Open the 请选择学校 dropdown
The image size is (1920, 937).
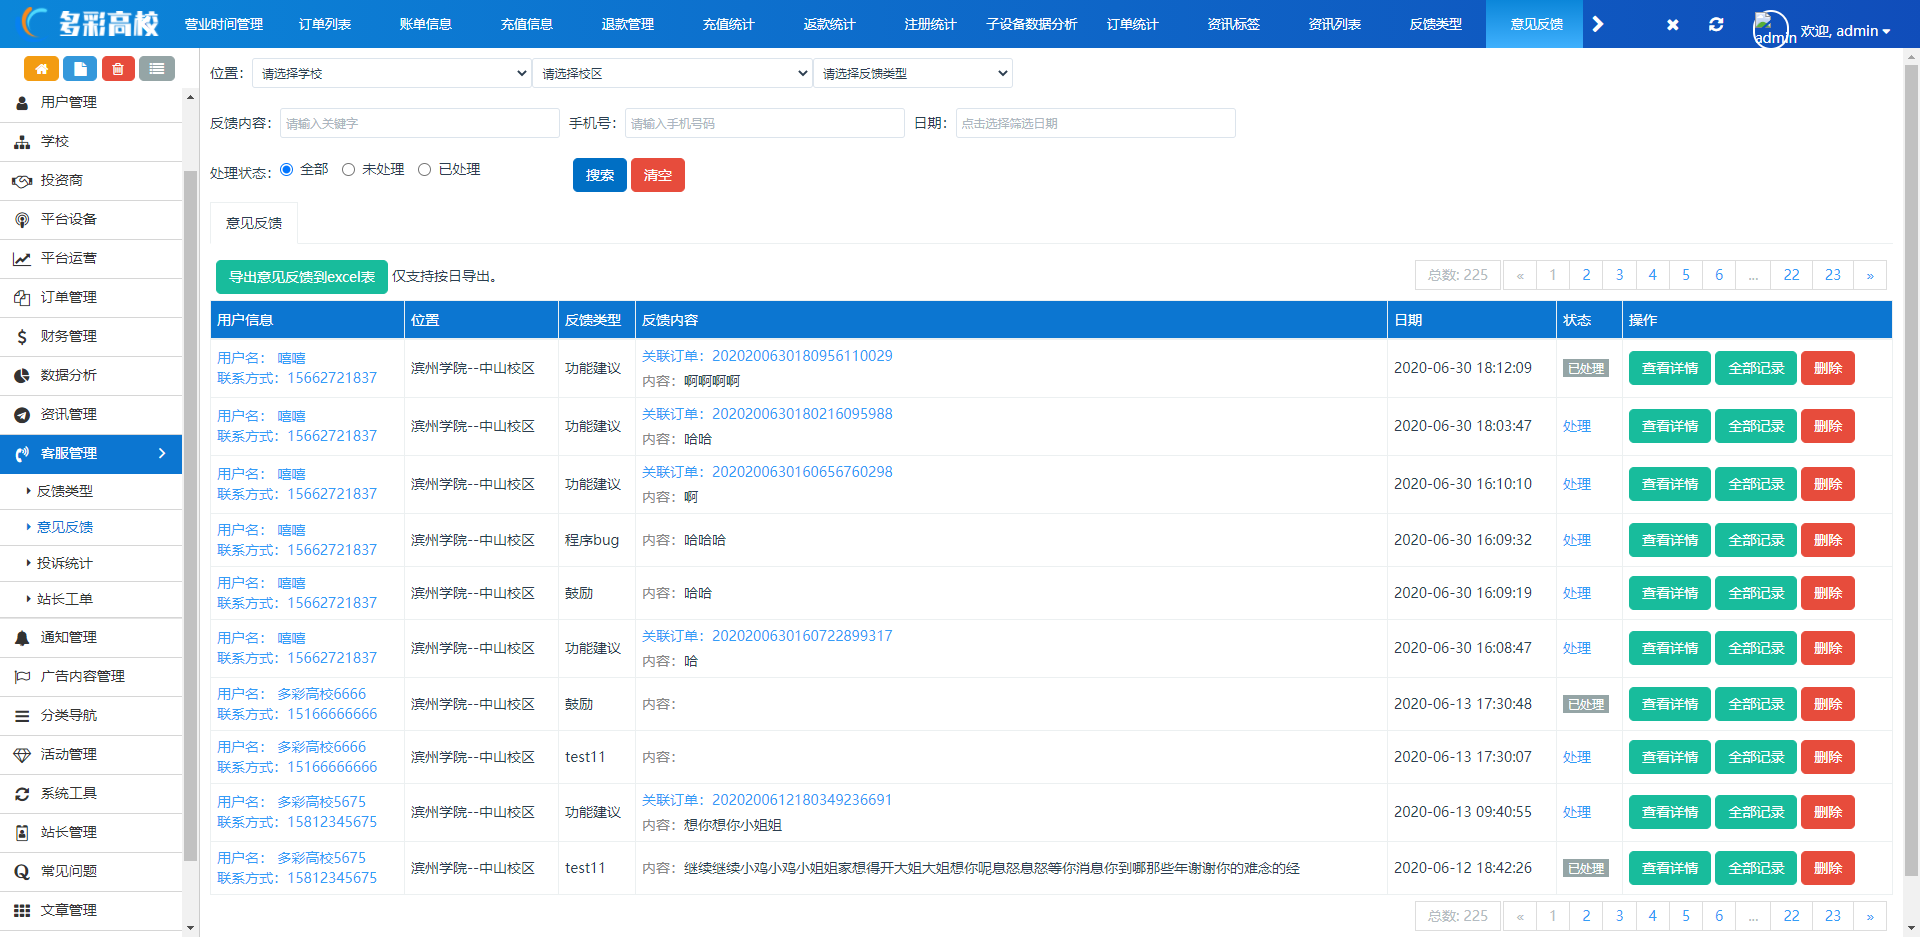click(x=391, y=73)
